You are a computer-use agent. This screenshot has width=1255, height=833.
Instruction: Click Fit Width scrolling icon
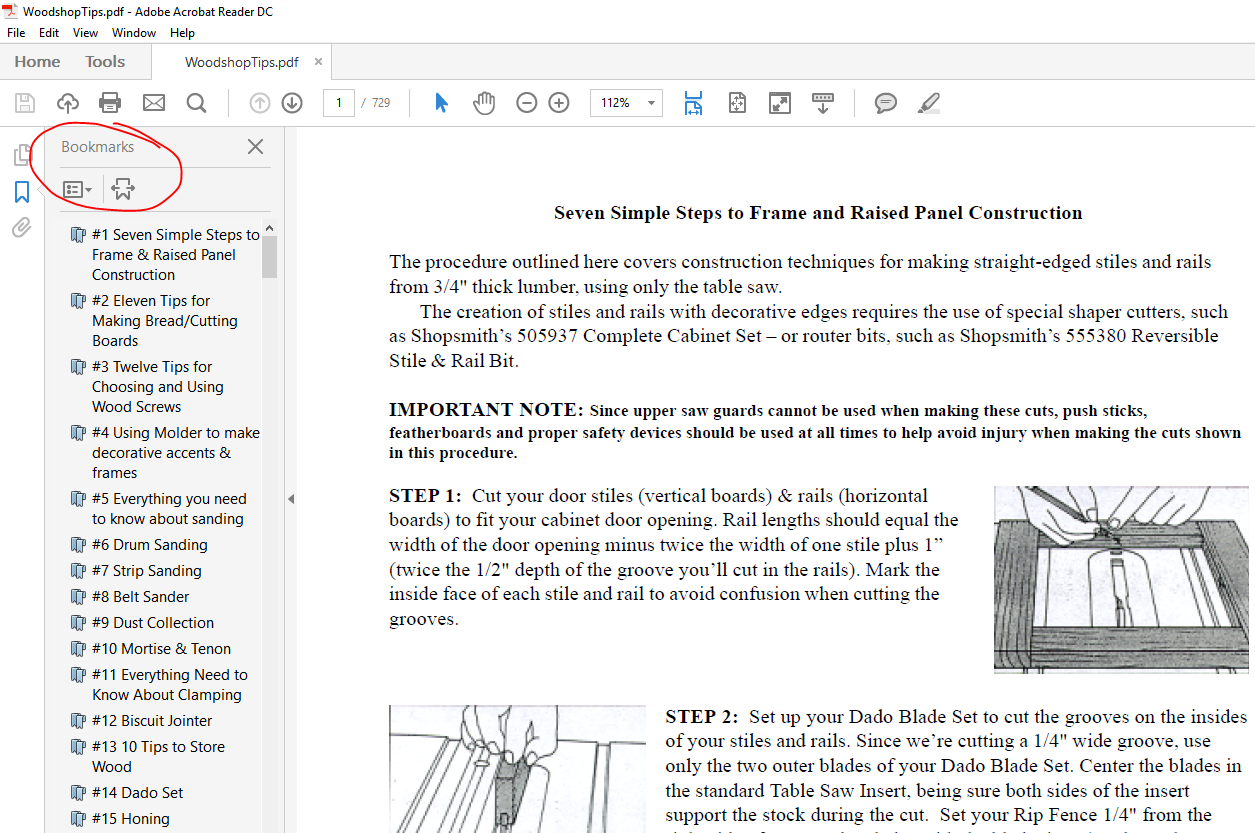pos(693,103)
